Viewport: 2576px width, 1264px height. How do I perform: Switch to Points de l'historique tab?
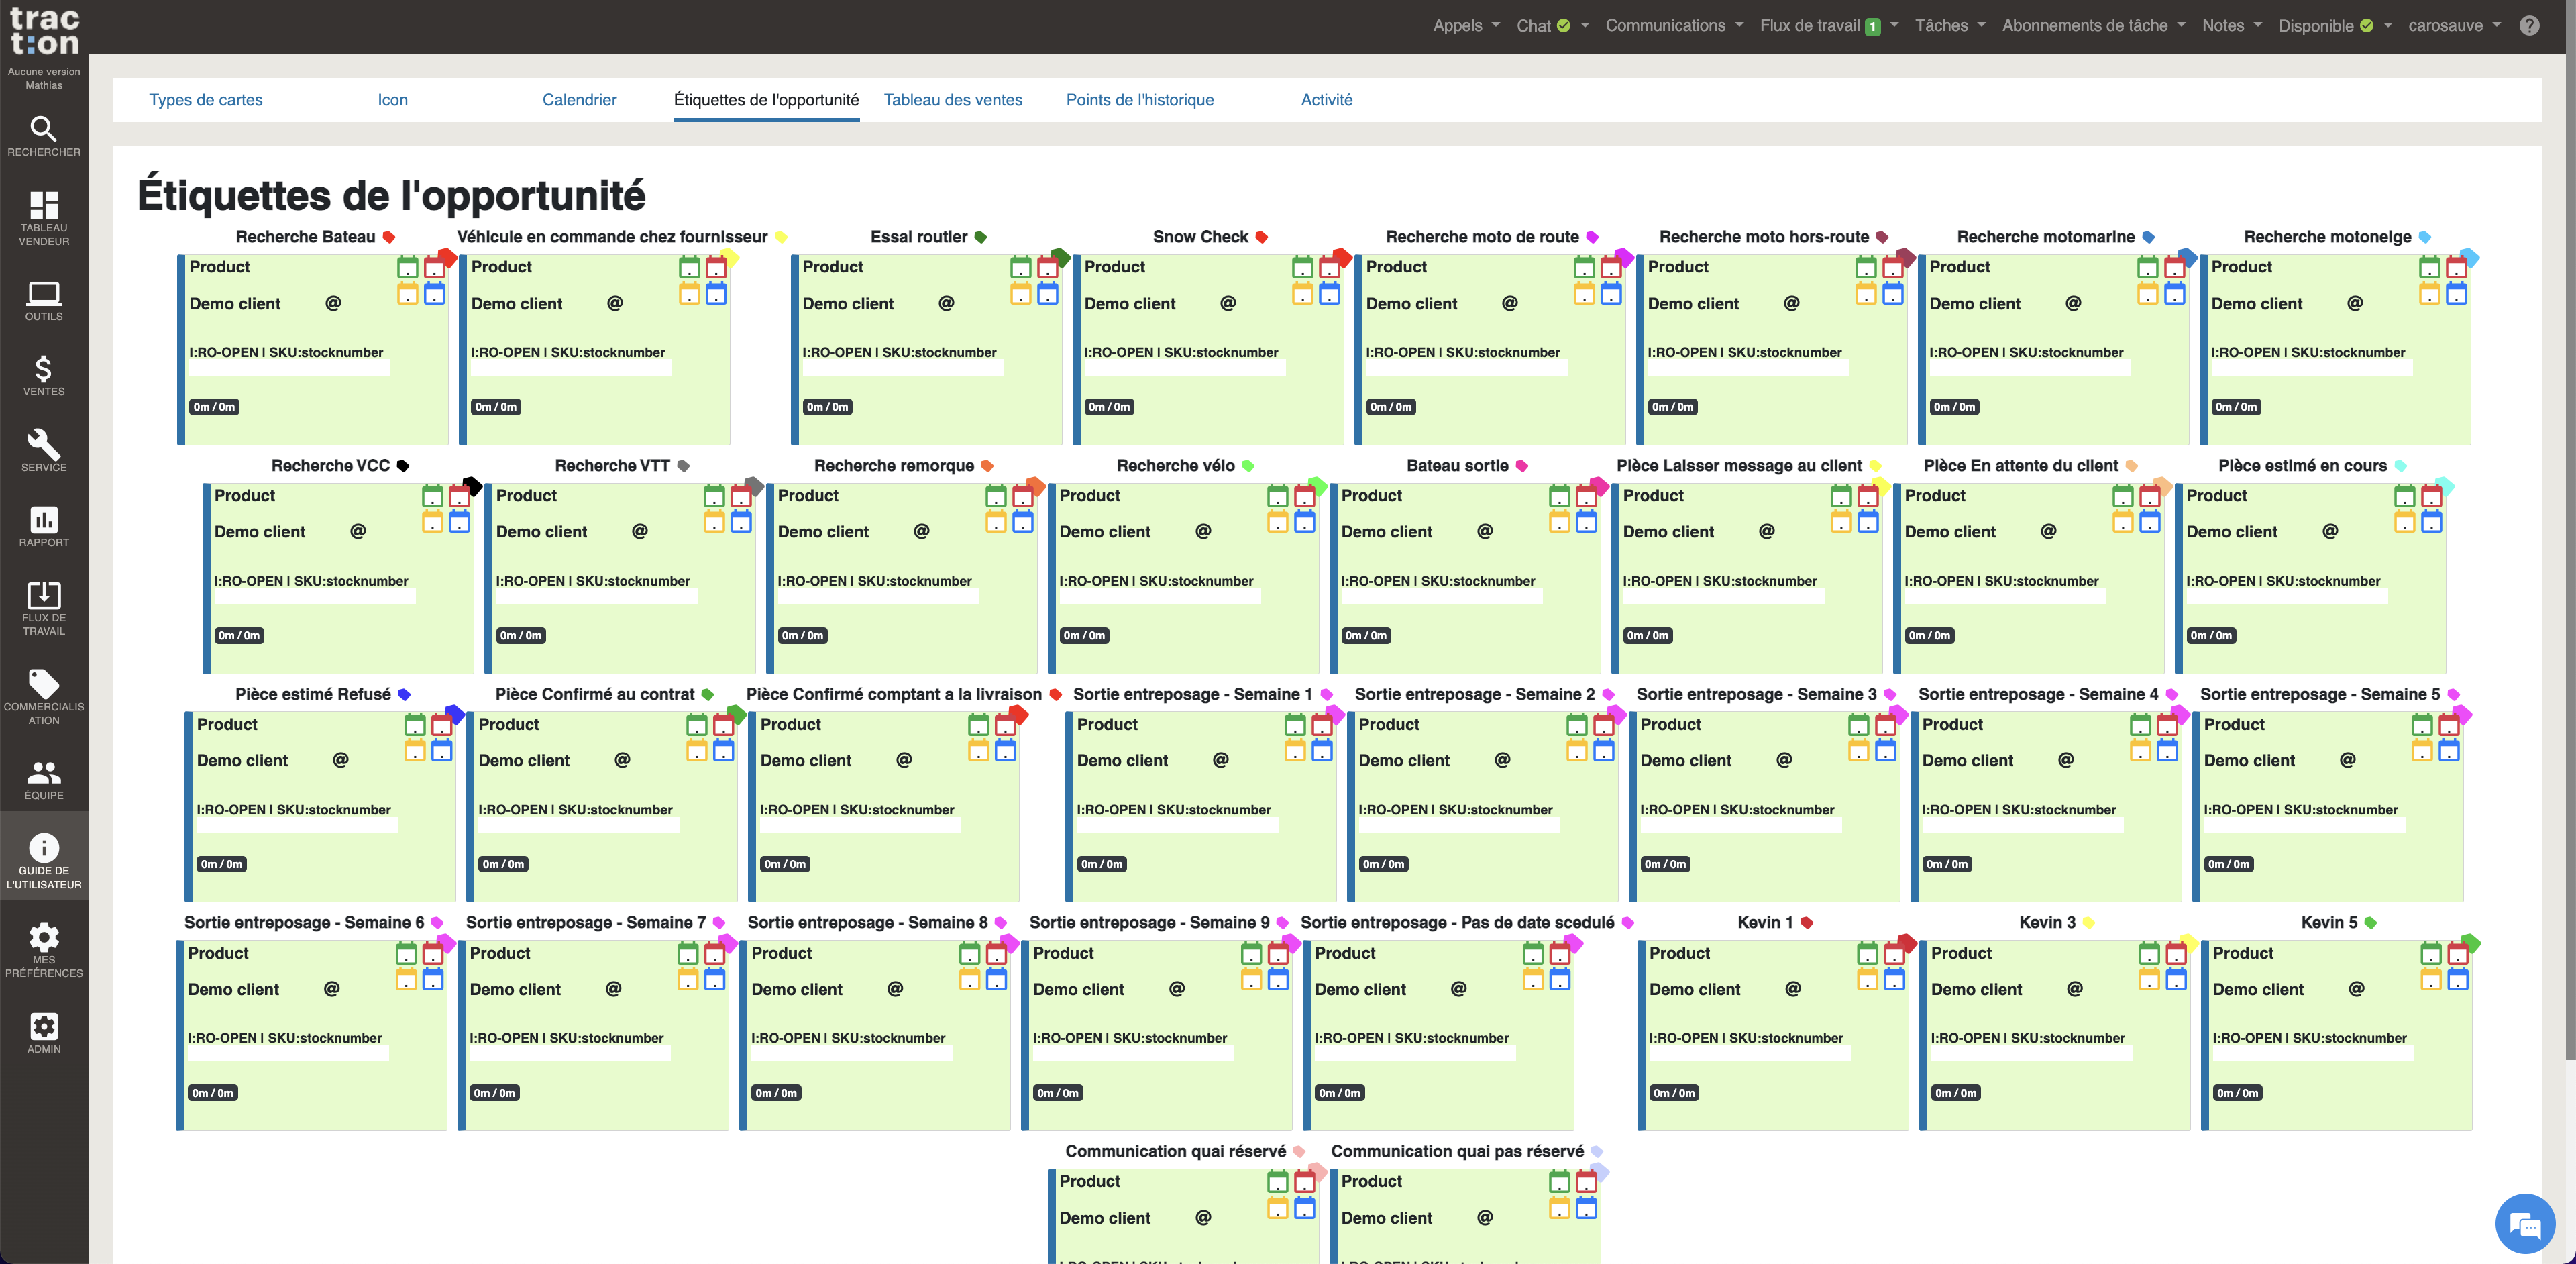pyautogui.click(x=1140, y=100)
